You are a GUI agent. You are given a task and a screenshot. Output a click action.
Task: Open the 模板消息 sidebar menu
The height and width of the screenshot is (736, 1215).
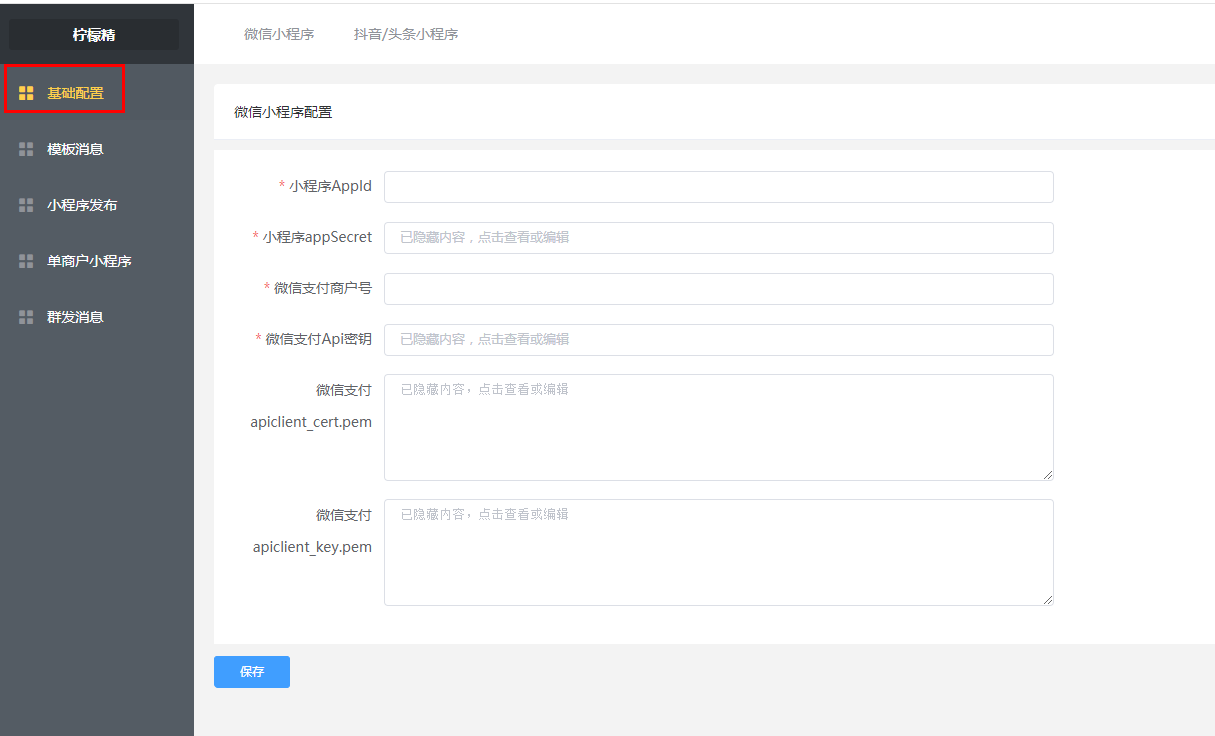click(x=97, y=149)
